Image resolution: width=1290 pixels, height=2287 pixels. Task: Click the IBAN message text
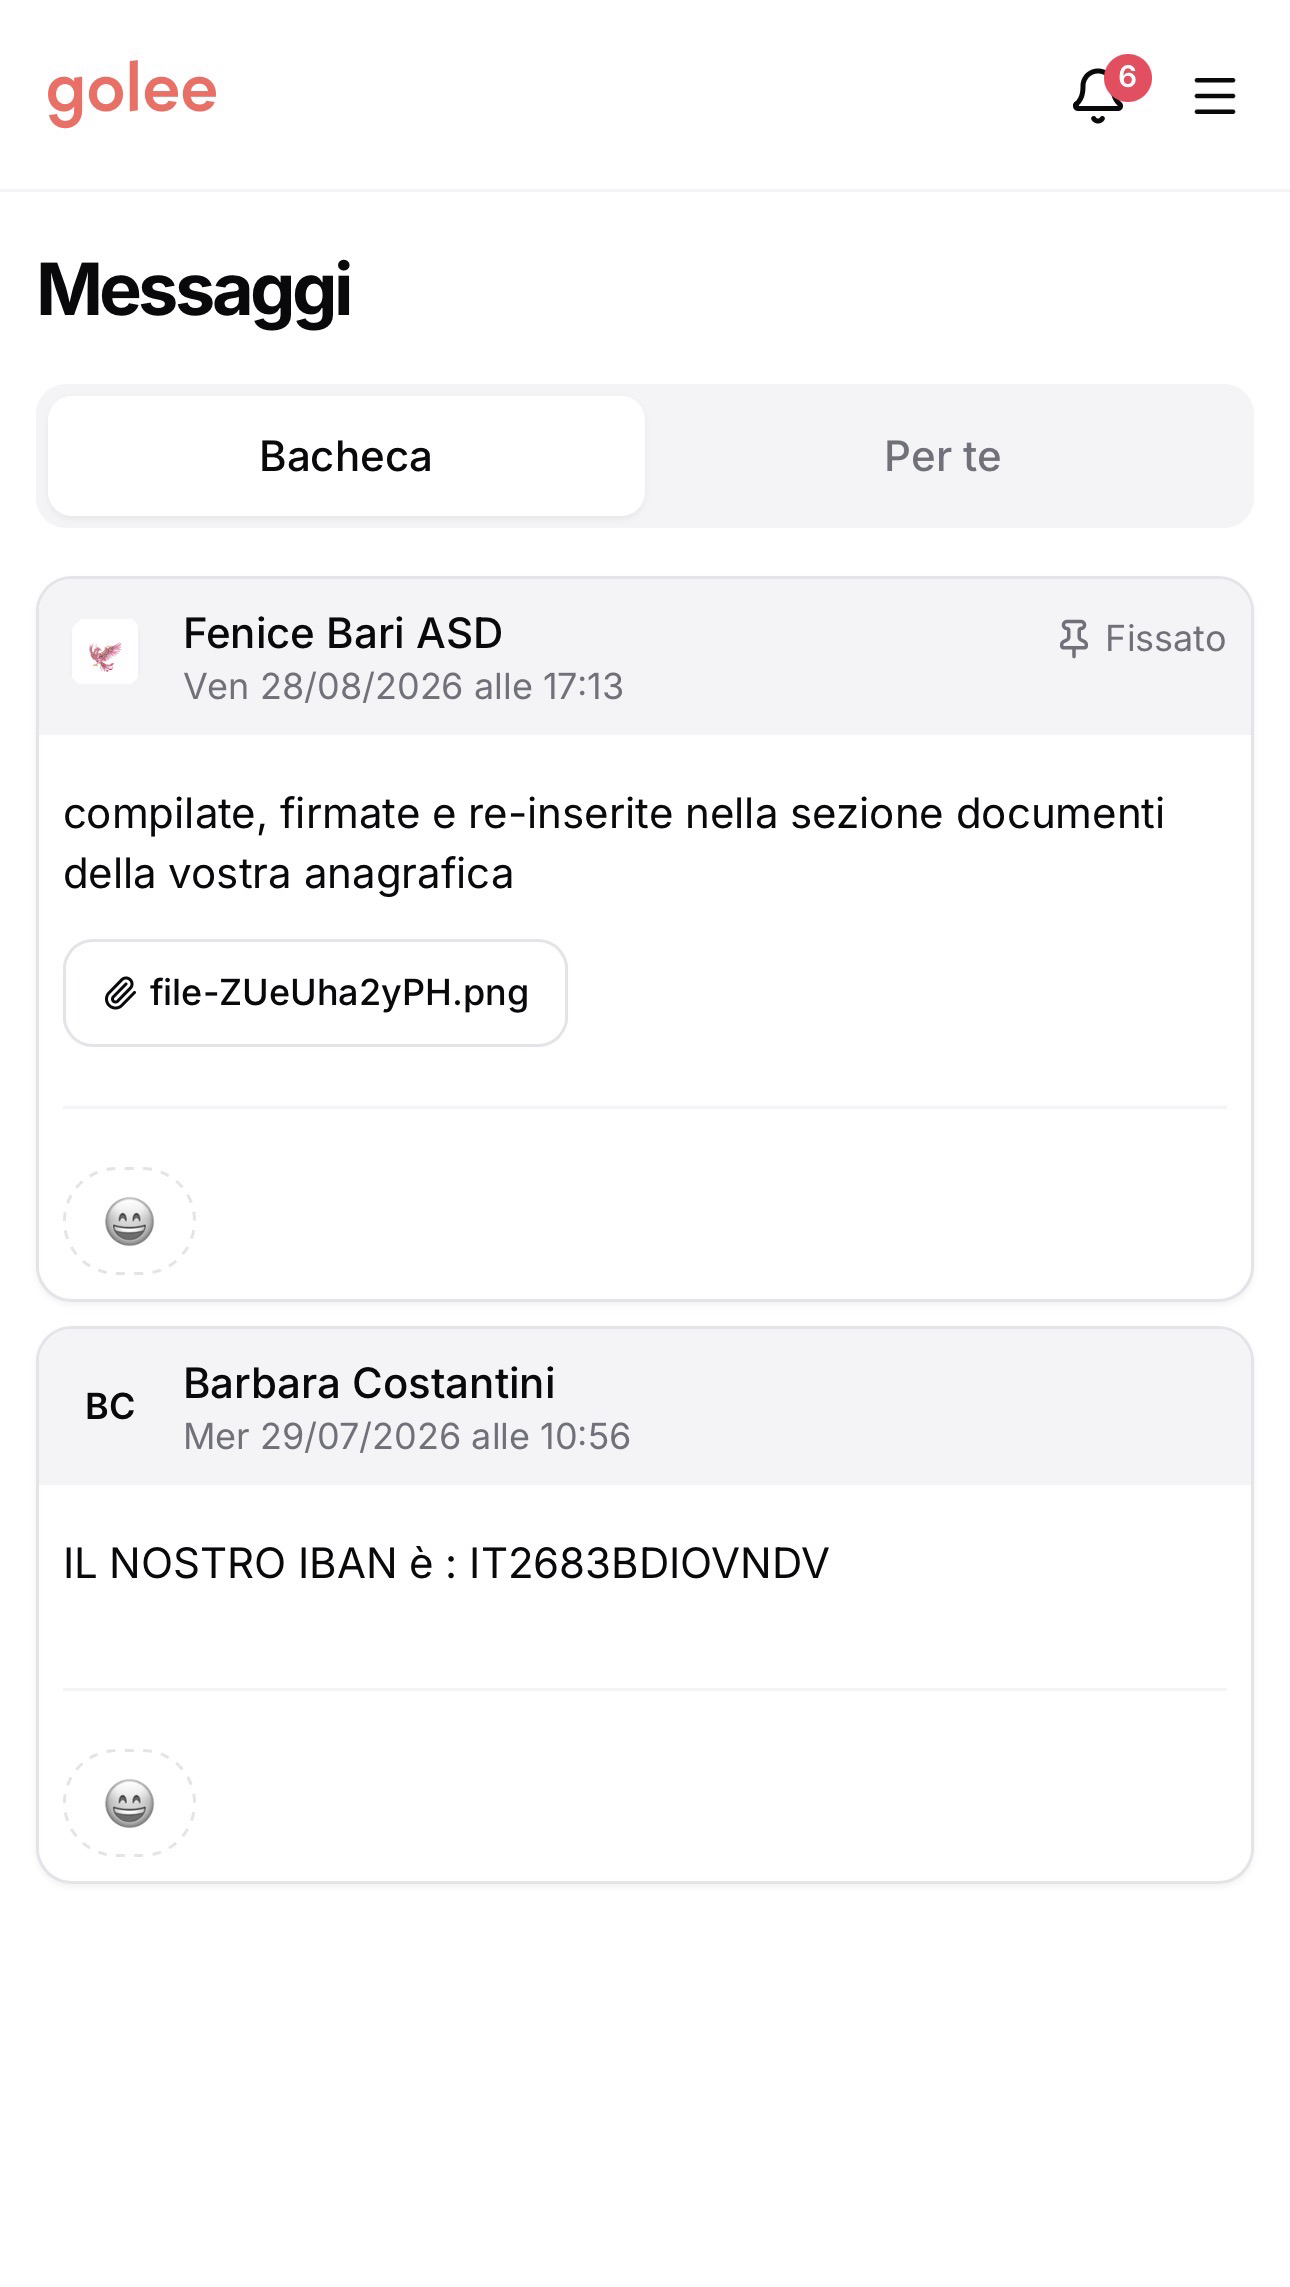(446, 1563)
